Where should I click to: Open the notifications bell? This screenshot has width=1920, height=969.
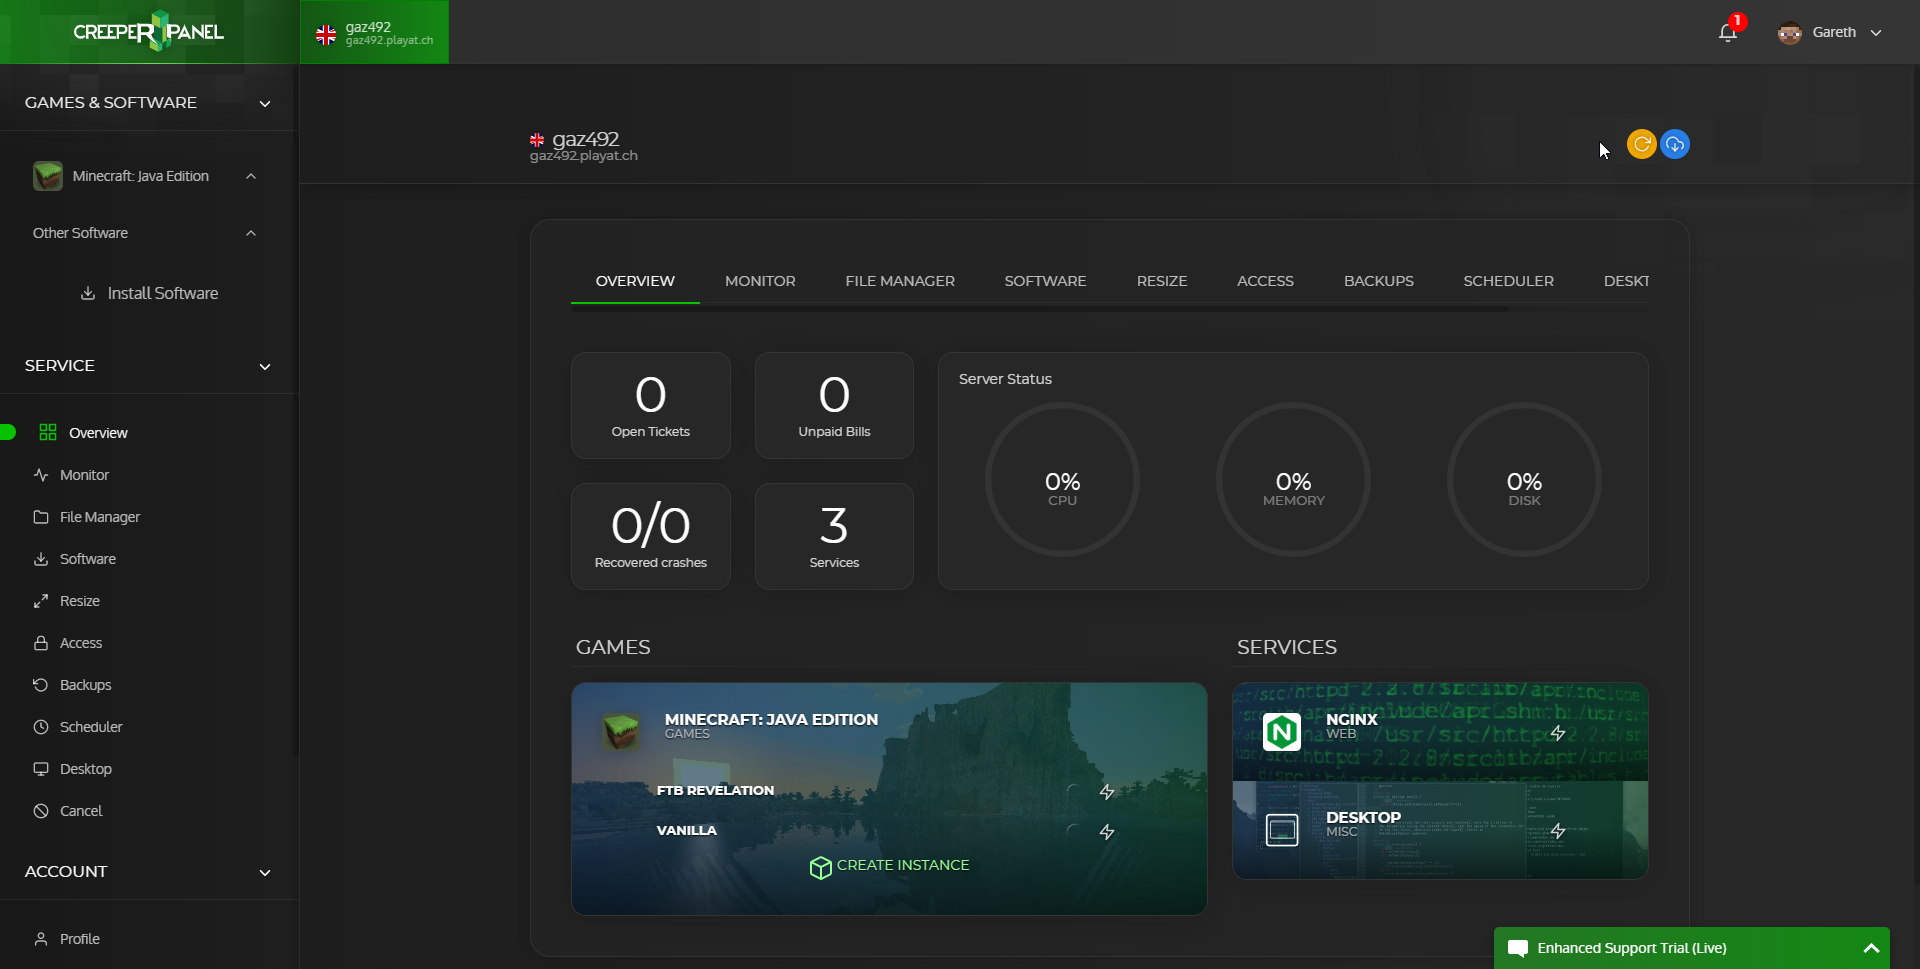(1727, 33)
